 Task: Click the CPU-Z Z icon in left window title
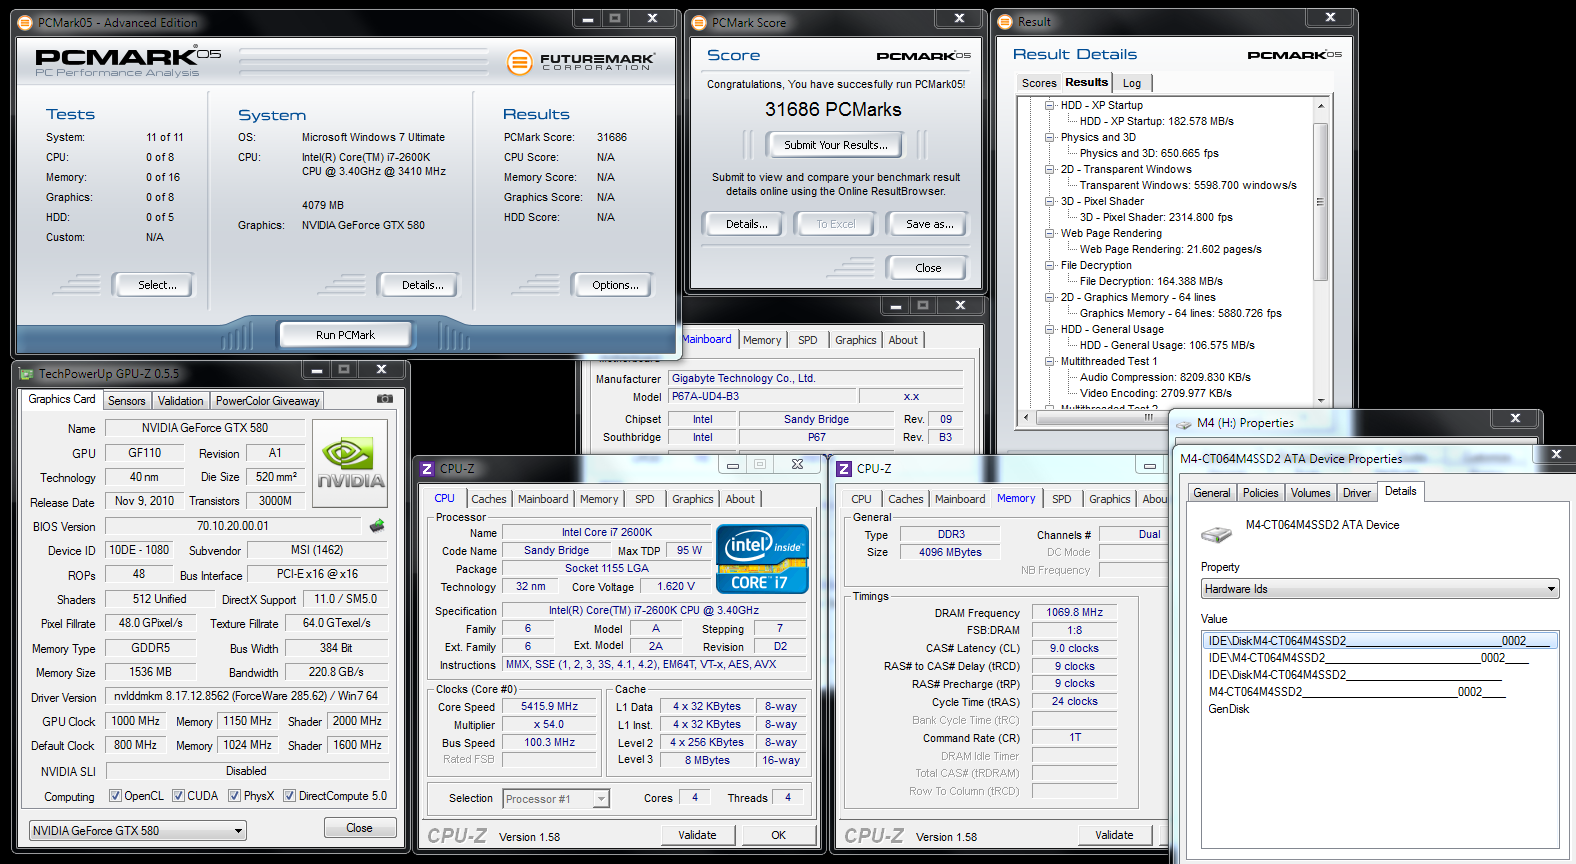(427, 468)
